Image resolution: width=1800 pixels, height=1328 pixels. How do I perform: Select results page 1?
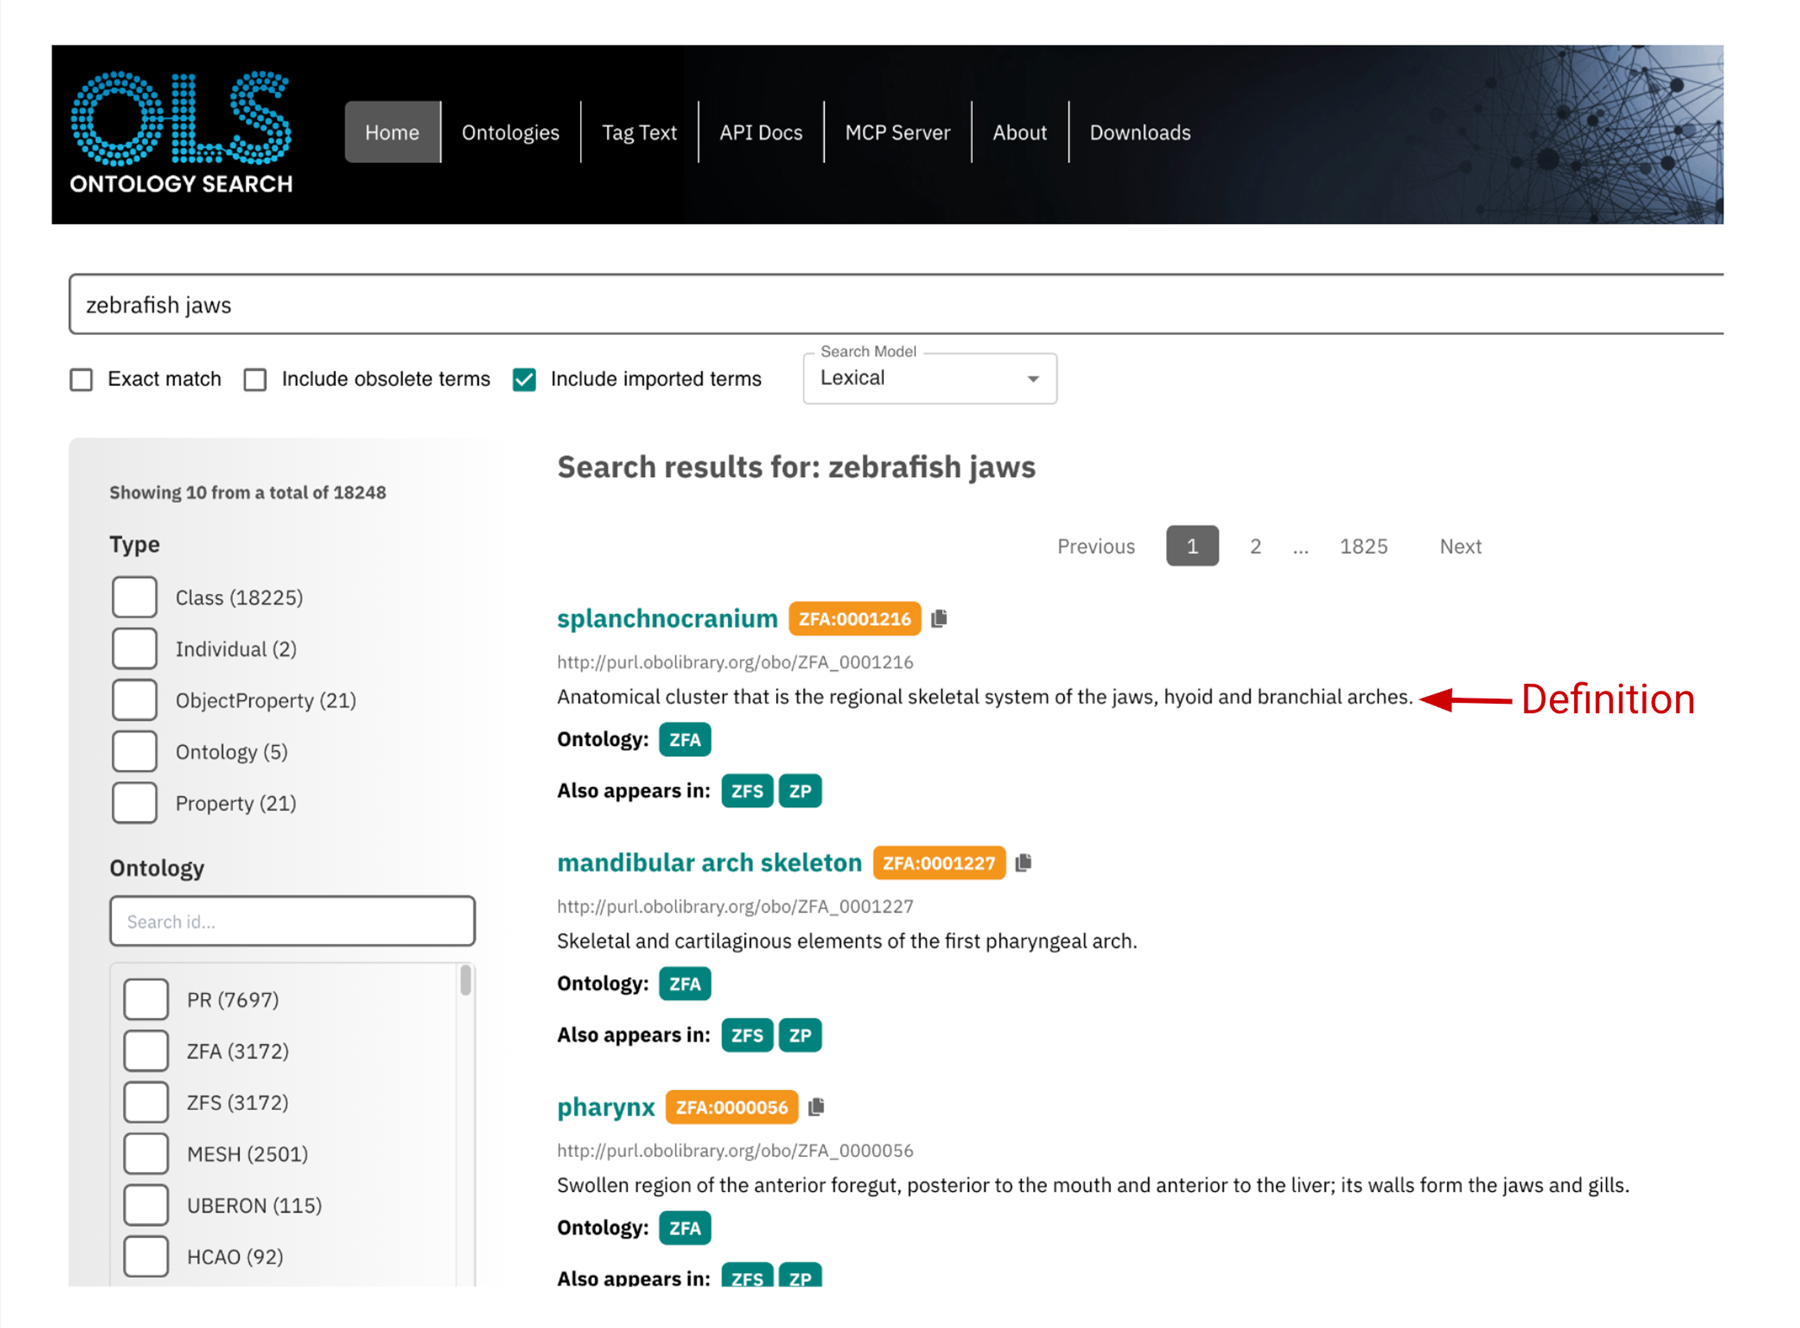tap(1192, 546)
